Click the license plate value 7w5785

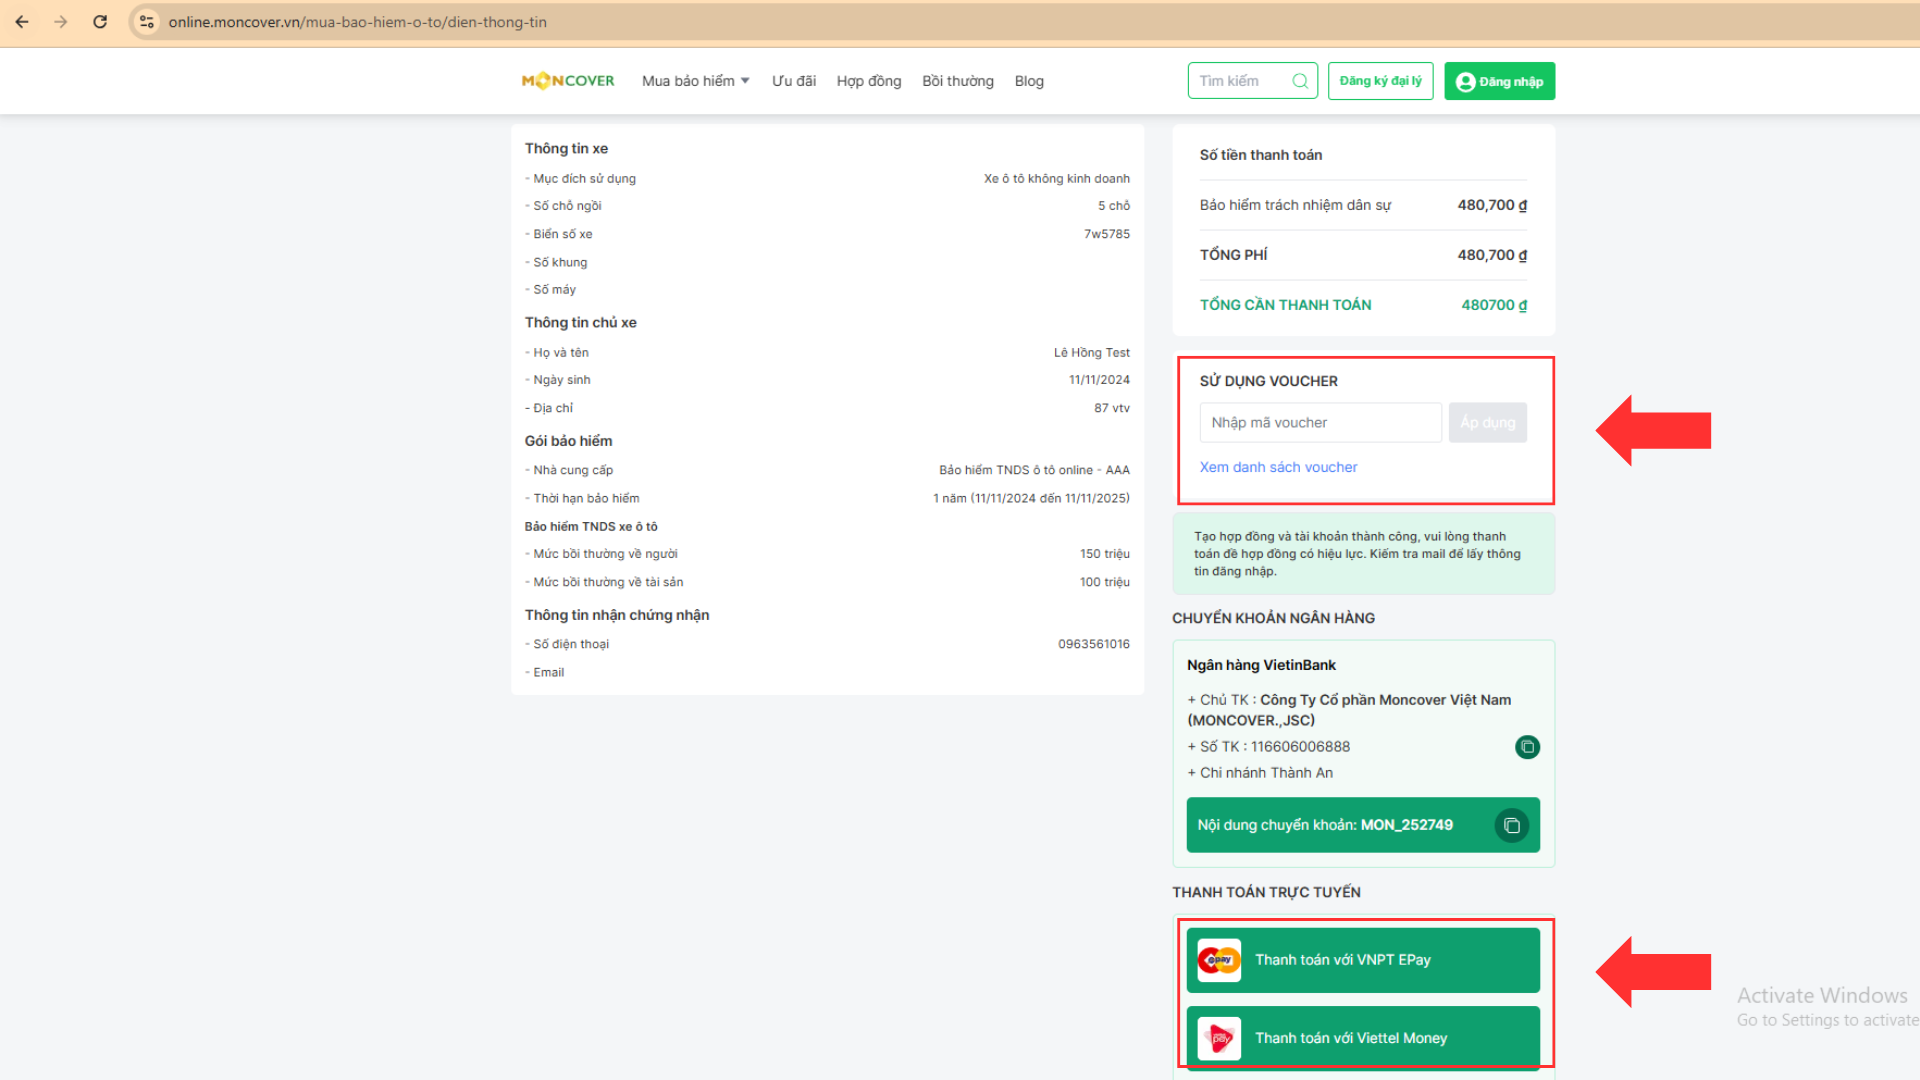point(1107,234)
